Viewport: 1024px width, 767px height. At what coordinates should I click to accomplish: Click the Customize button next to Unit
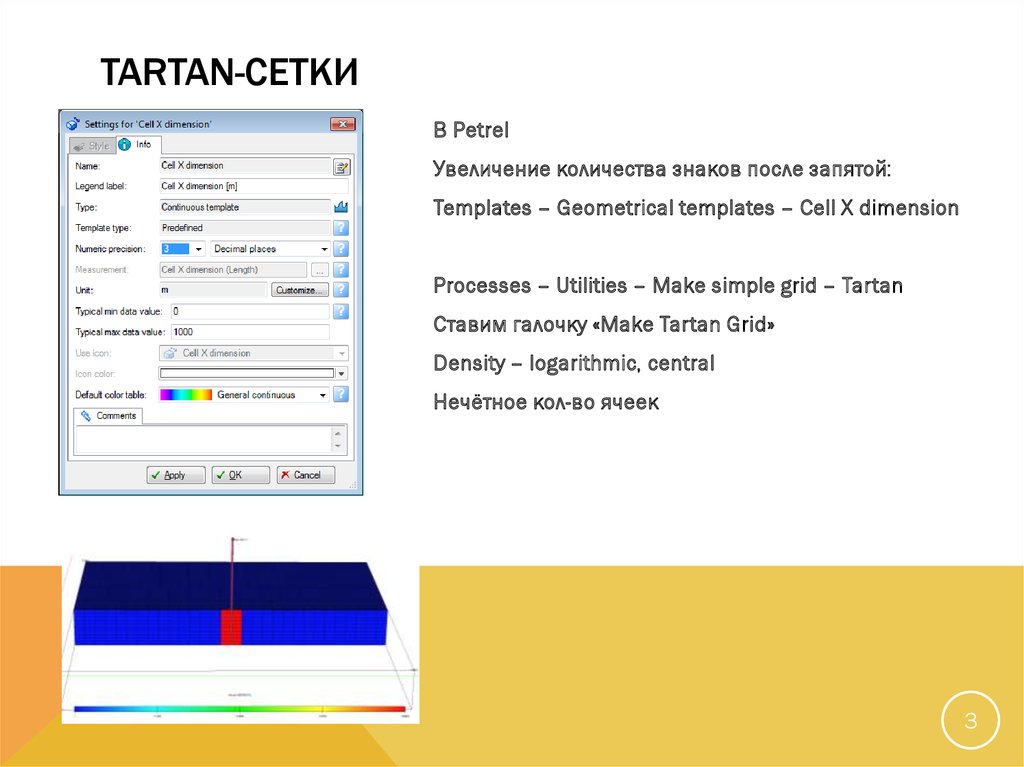point(300,289)
